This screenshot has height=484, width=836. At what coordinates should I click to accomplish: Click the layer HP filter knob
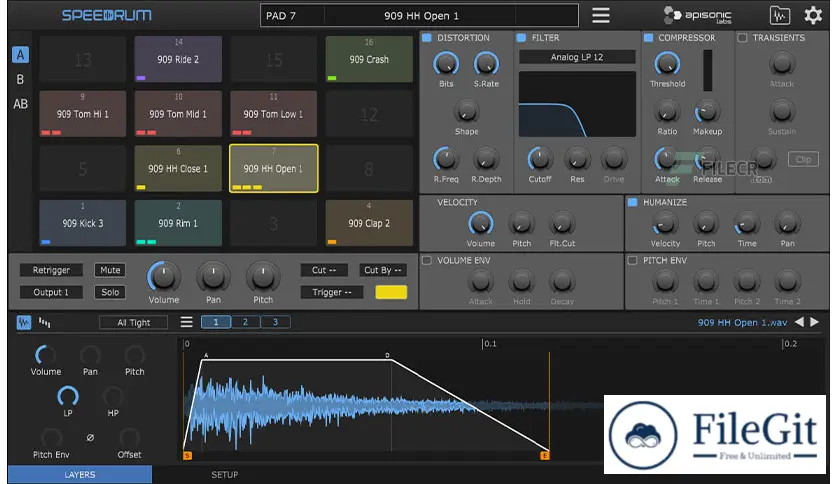pos(112,397)
